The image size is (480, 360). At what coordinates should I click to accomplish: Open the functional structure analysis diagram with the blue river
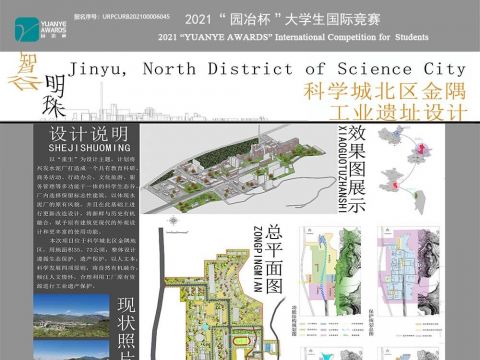330,271
